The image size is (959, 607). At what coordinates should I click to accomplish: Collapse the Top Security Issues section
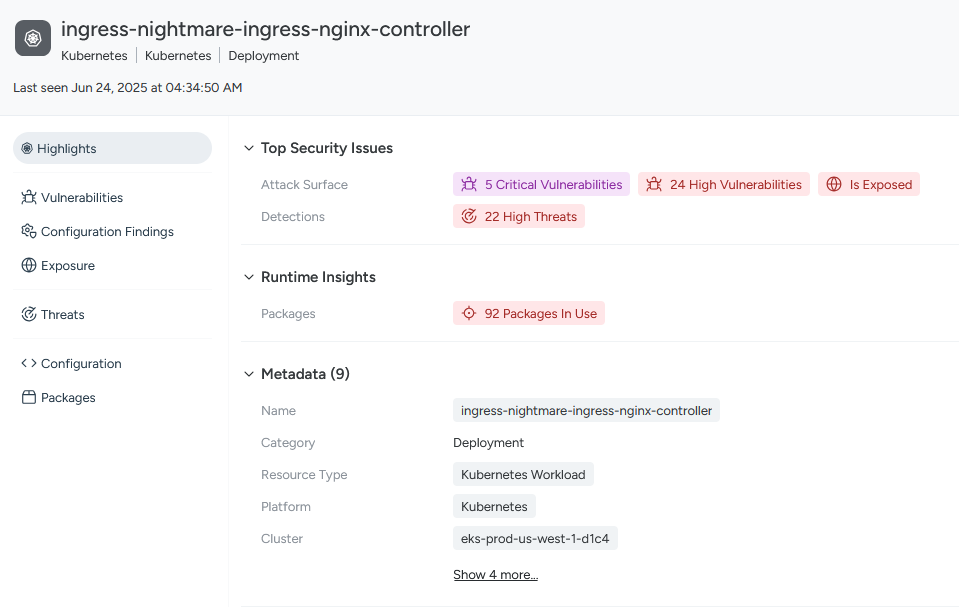249,148
